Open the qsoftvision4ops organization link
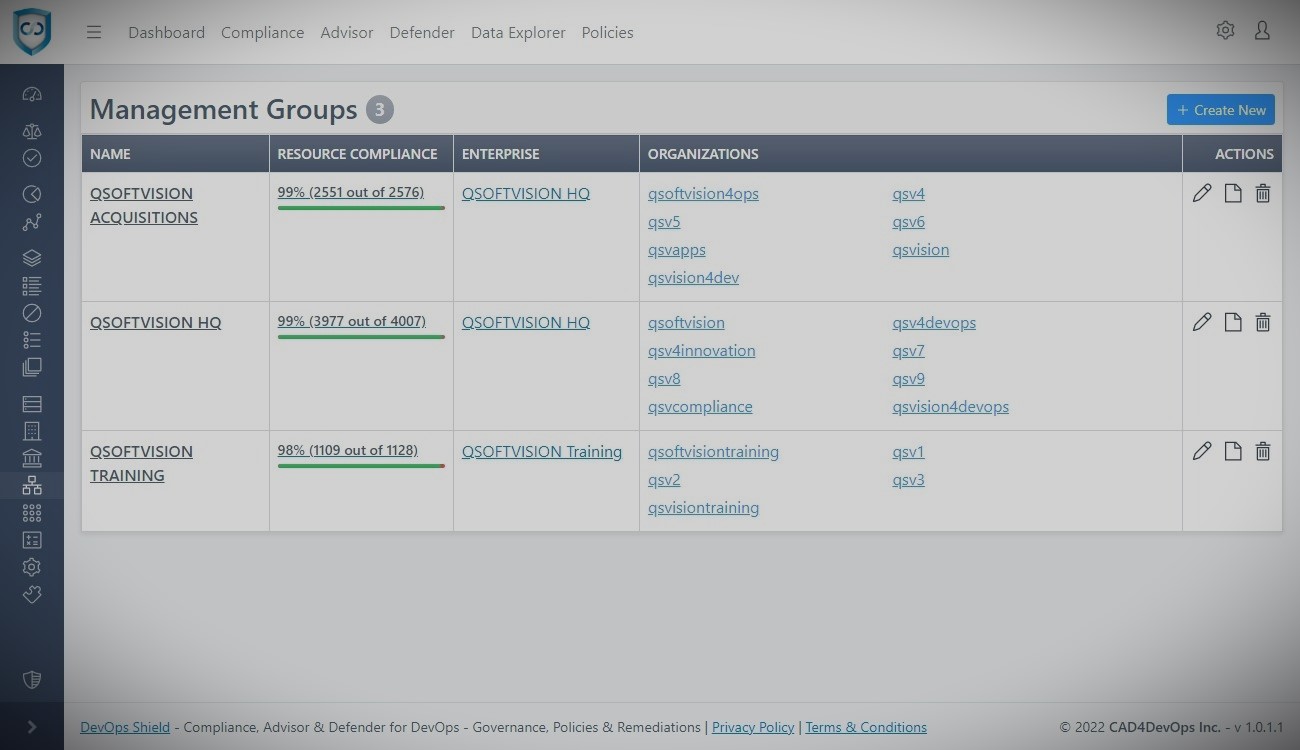 703,194
